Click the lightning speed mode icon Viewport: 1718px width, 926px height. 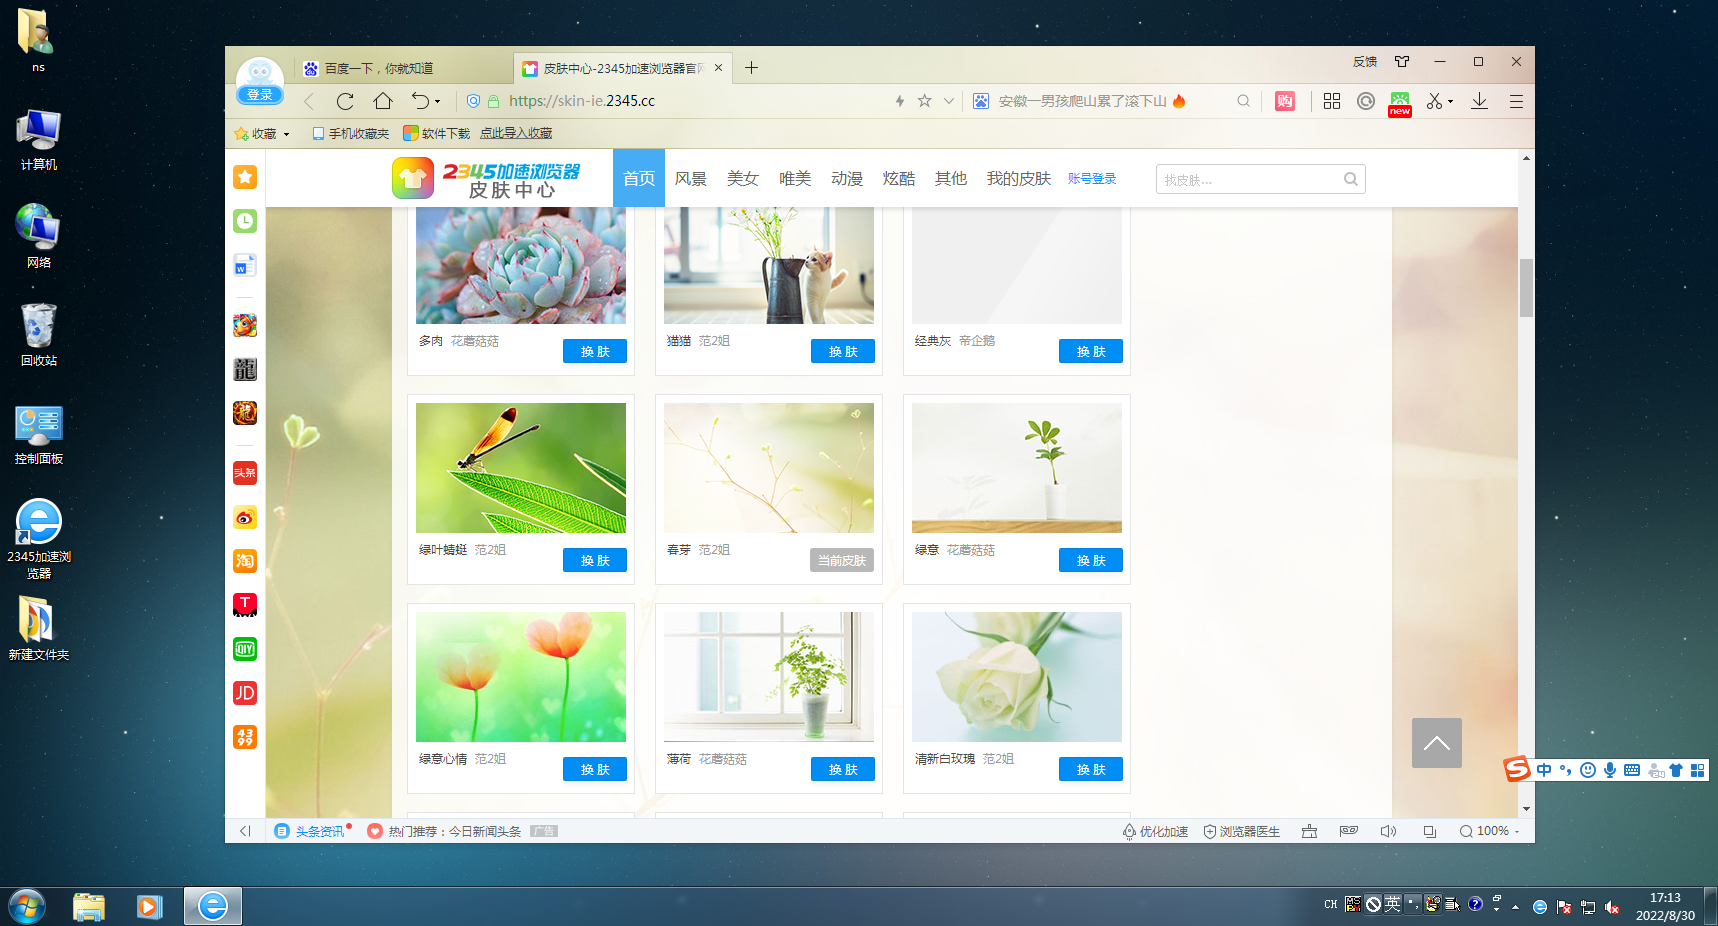(x=899, y=101)
